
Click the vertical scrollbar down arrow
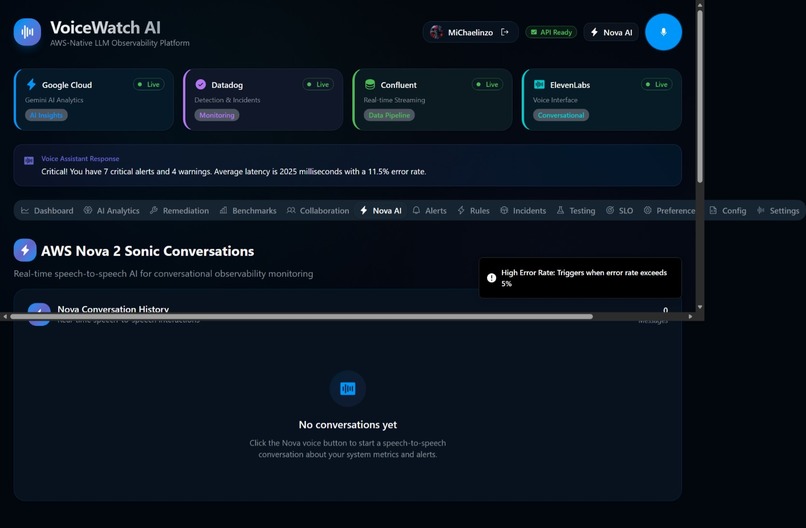(700, 307)
